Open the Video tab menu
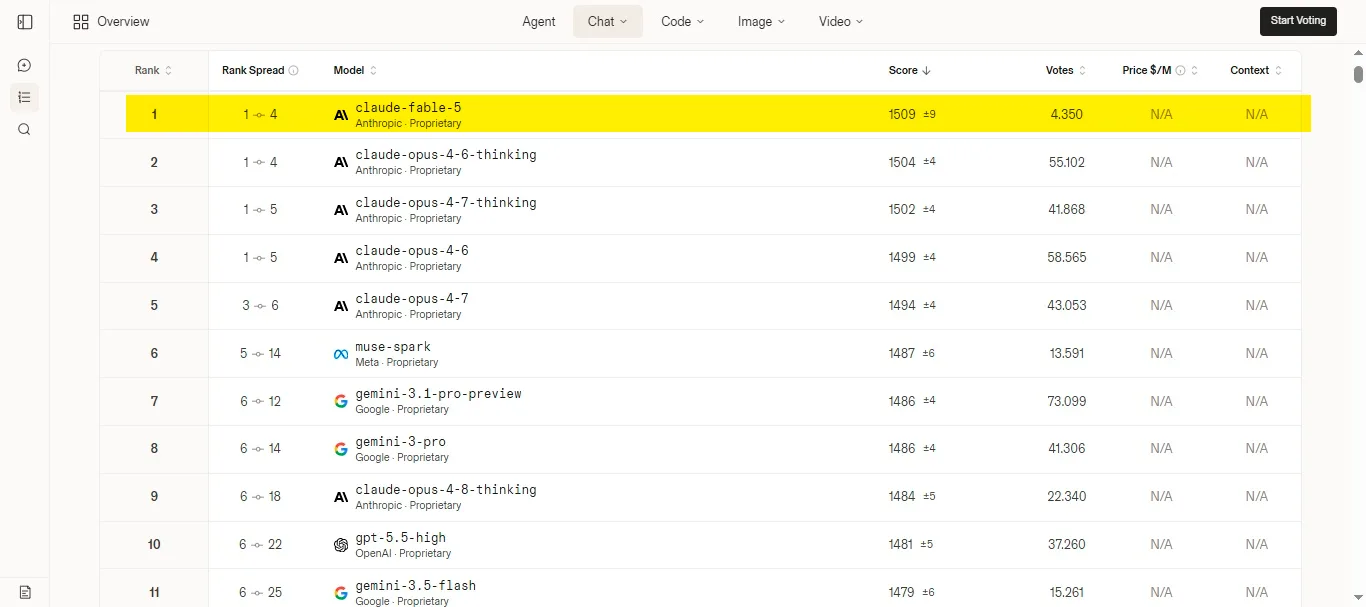Image resolution: width=1366 pixels, height=607 pixels. (840, 21)
